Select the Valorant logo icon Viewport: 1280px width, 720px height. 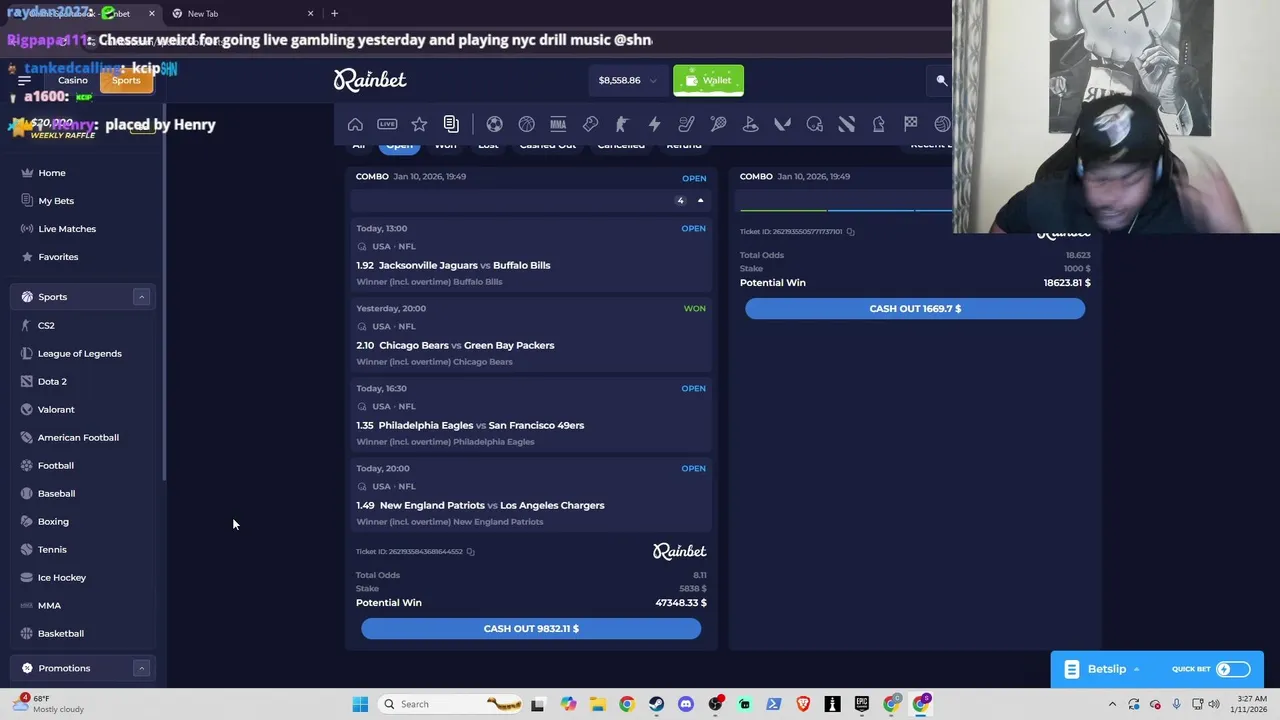pyautogui.click(x=782, y=124)
